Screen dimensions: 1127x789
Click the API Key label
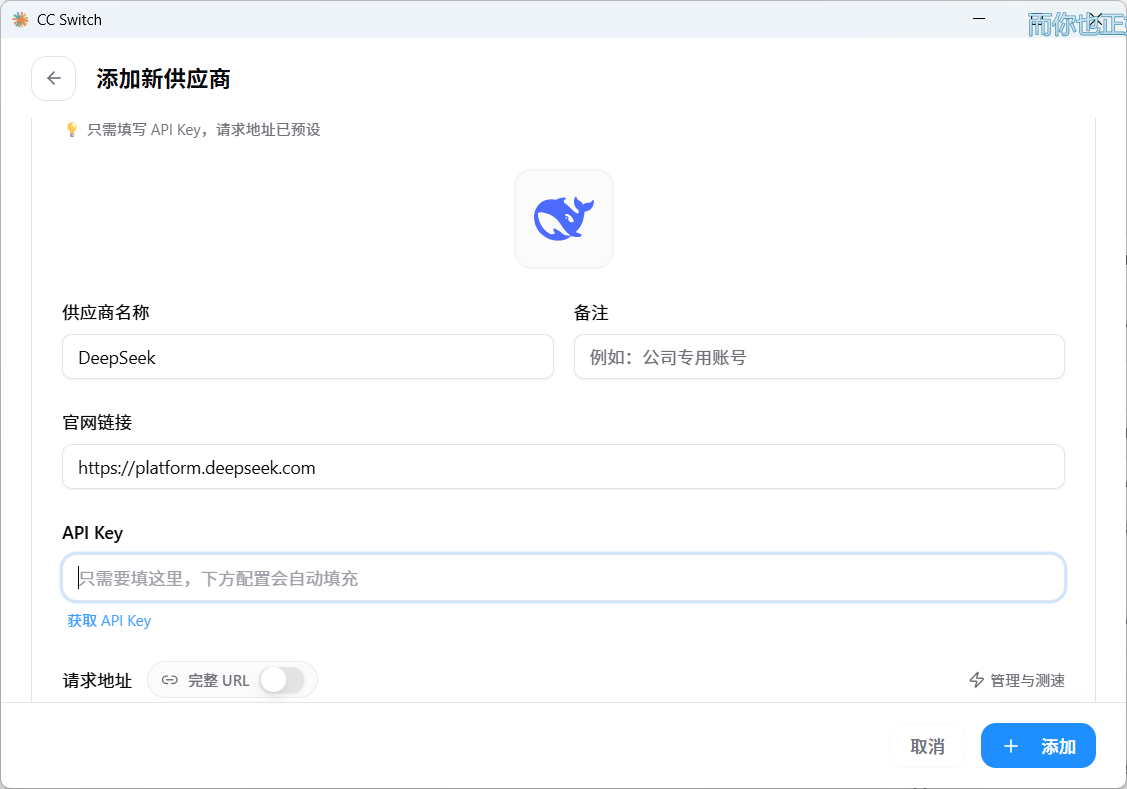(93, 533)
